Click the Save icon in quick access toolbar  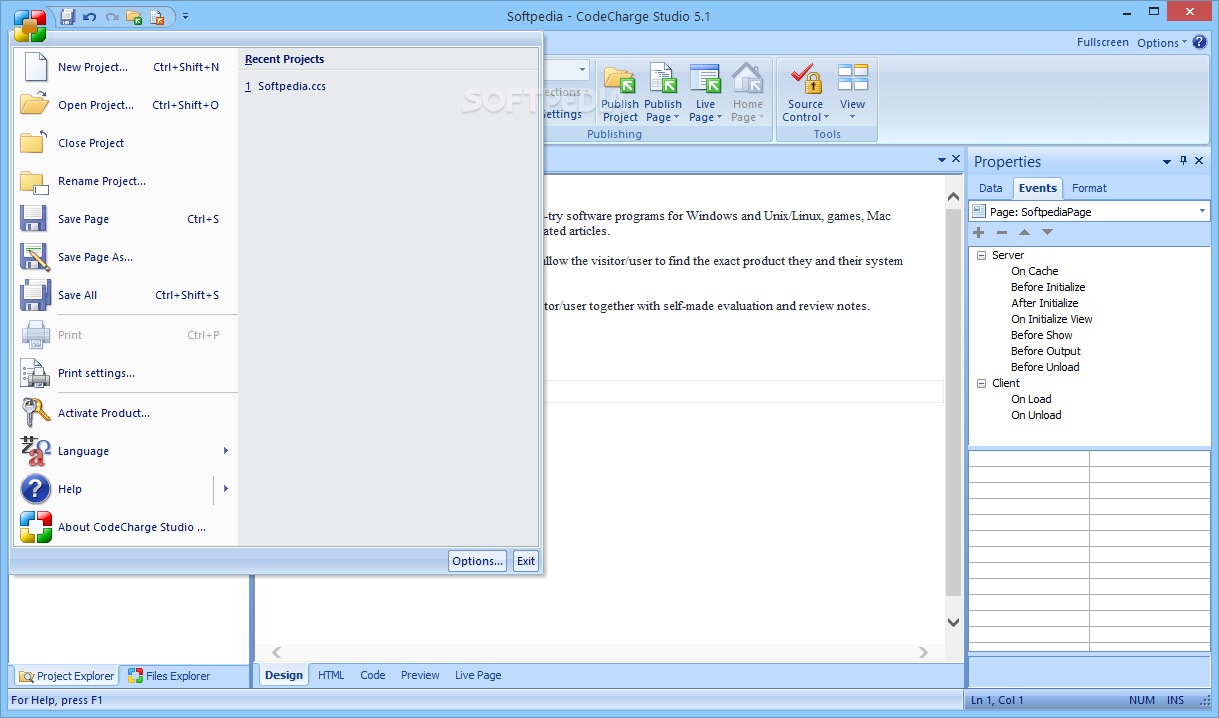coord(67,16)
